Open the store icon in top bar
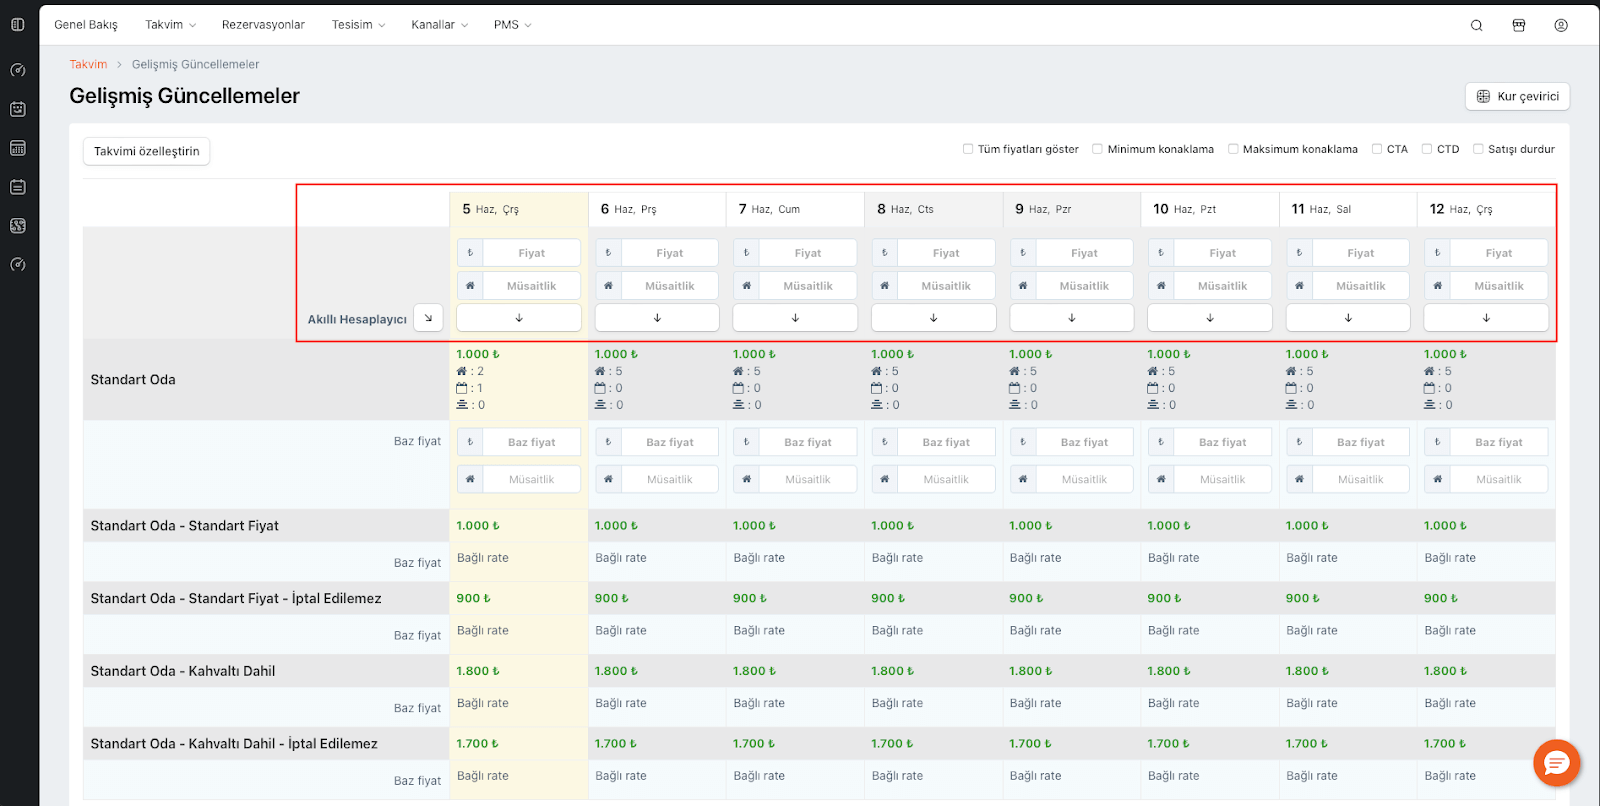This screenshot has height=806, width=1600. click(1518, 25)
